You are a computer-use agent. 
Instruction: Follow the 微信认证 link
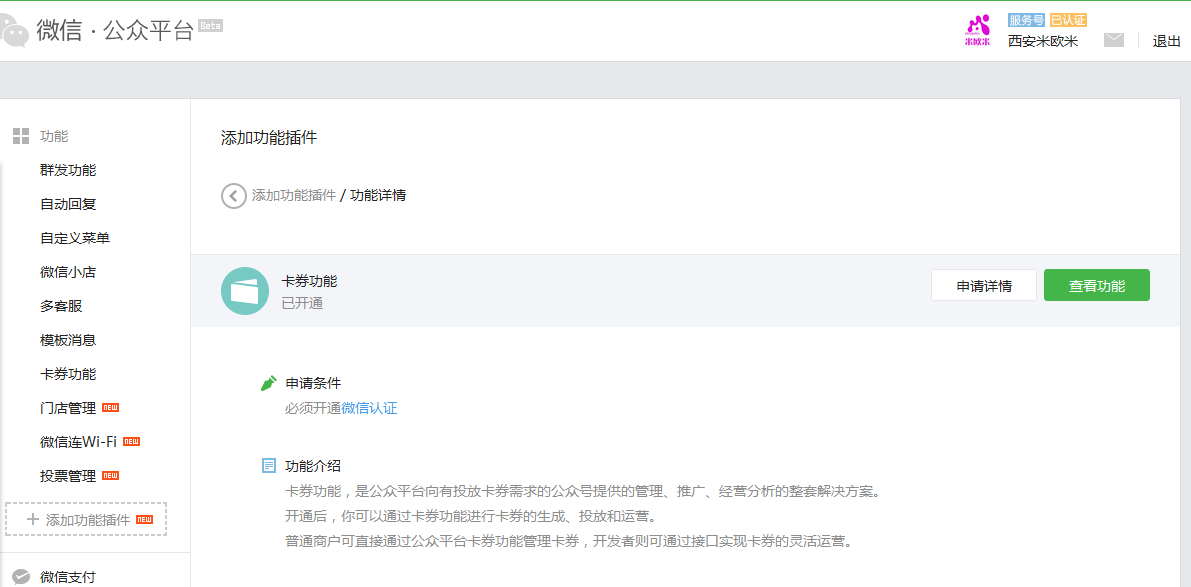369,408
